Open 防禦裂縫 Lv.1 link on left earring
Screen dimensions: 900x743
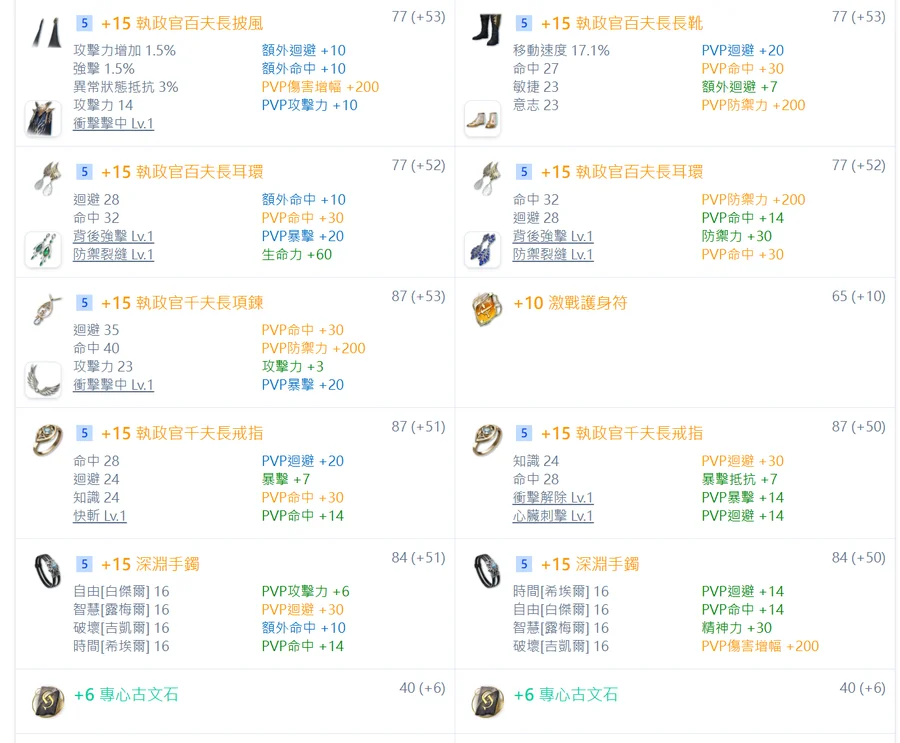pos(113,255)
